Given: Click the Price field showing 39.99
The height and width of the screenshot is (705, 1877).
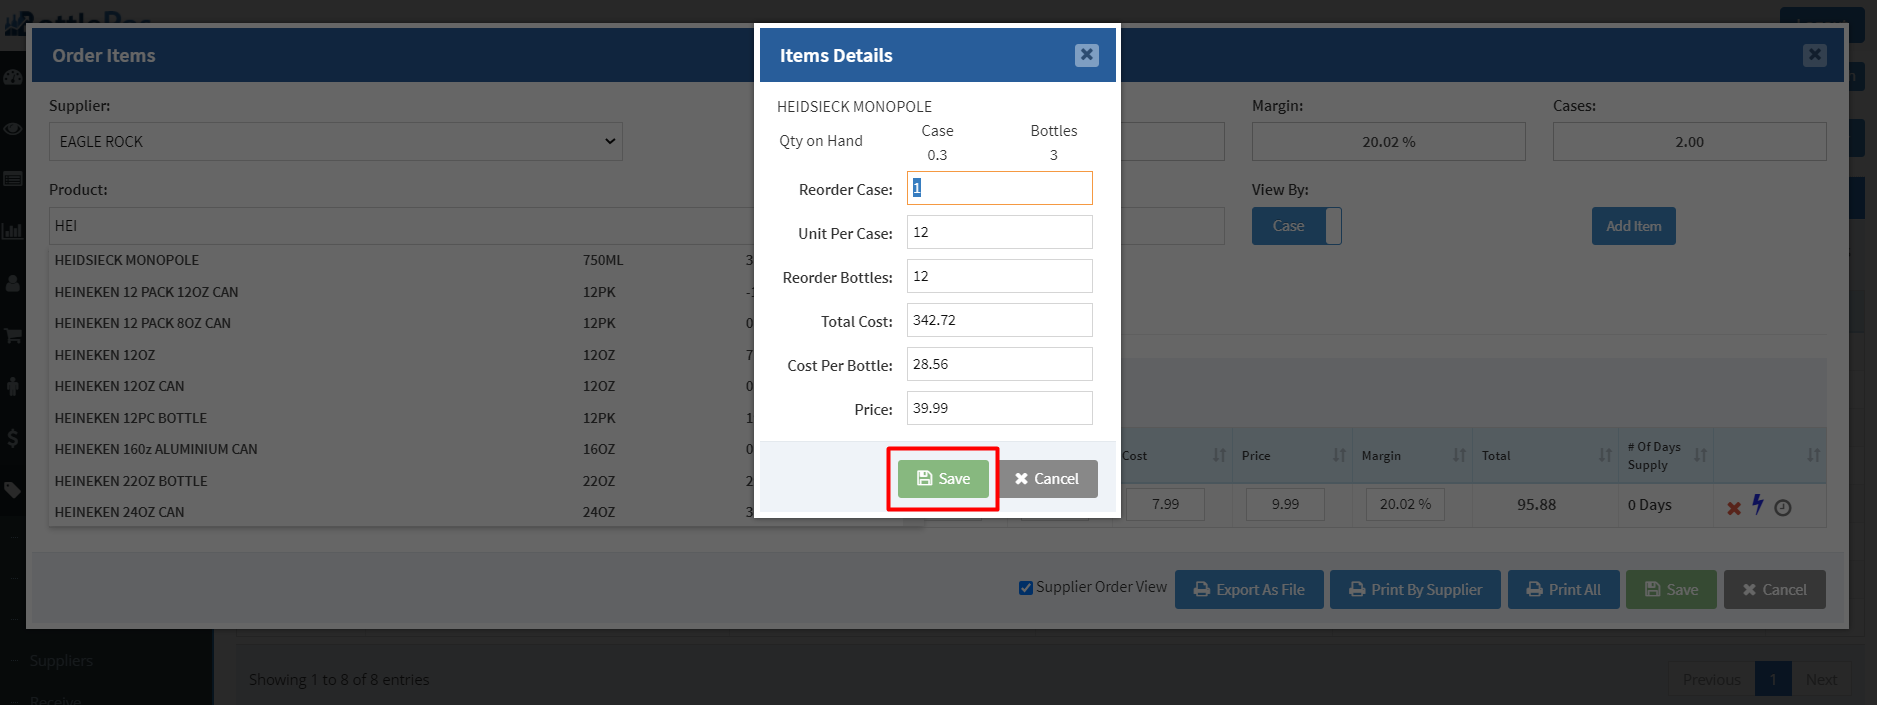Looking at the screenshot, I should point(999,408).
